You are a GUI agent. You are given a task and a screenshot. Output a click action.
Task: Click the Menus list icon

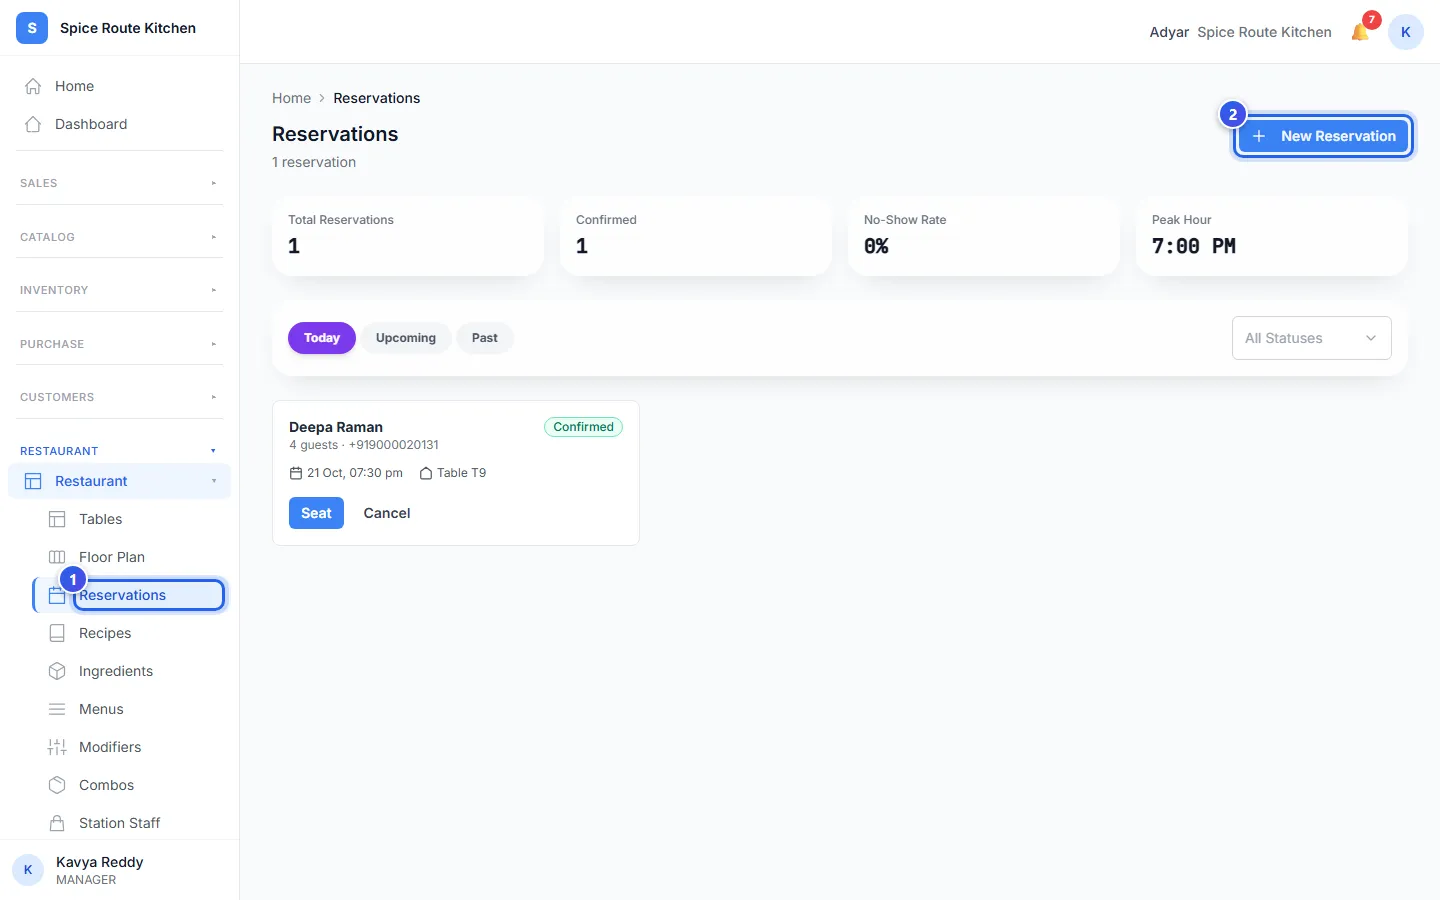57,709
